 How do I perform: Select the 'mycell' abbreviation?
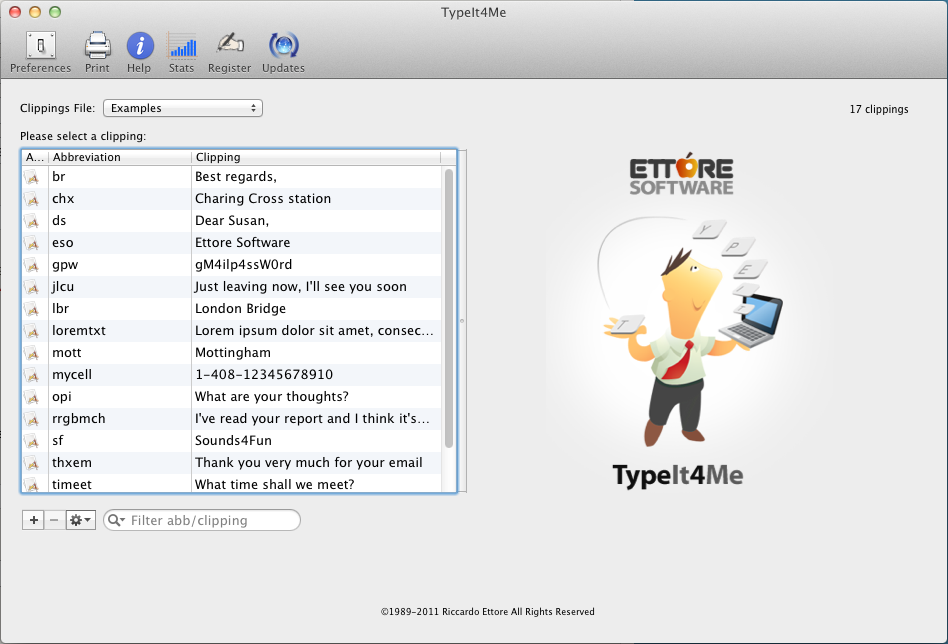(72, 375)
